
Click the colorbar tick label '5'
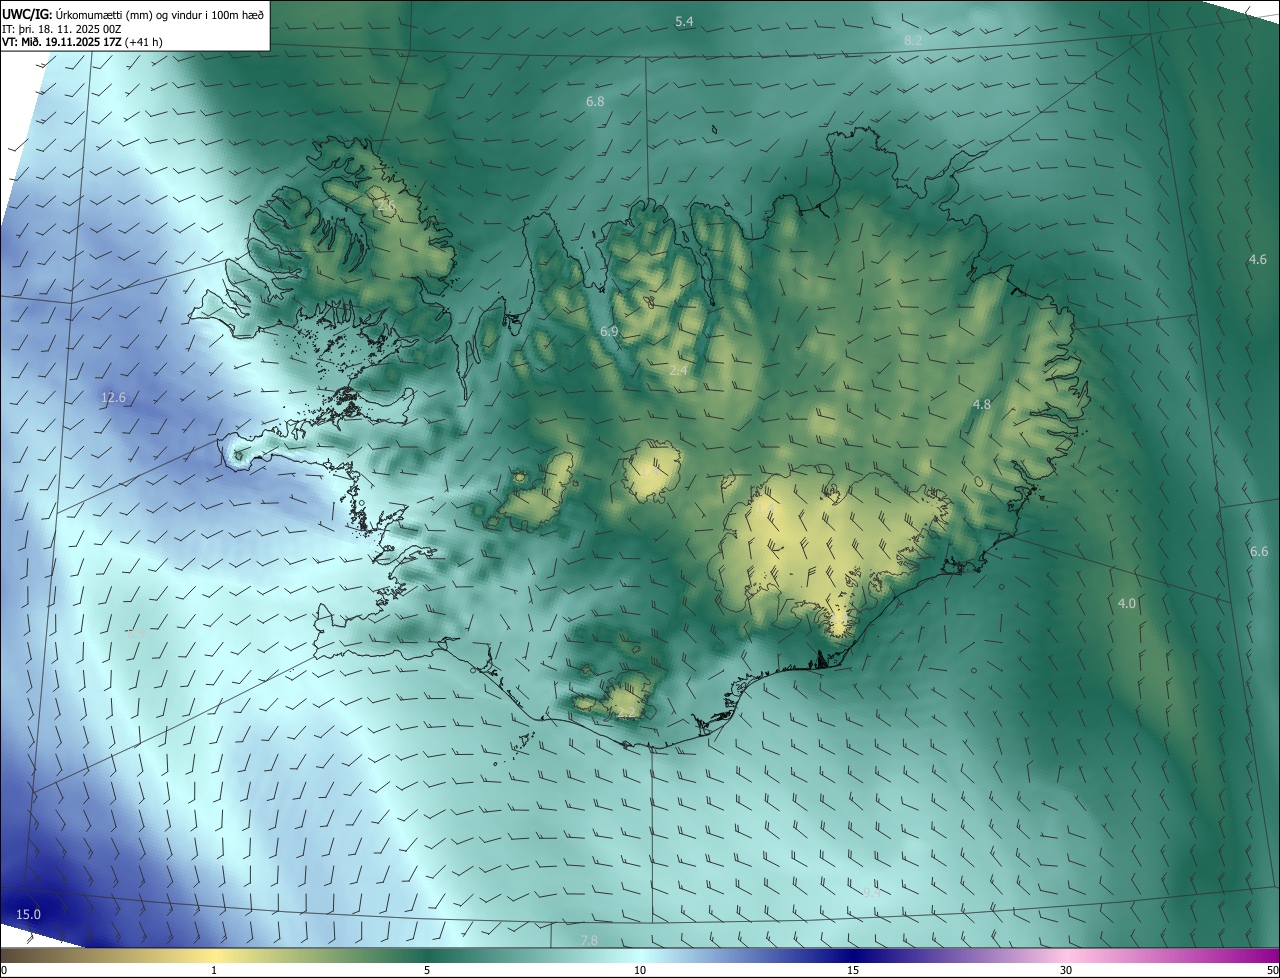click(x=427, y=970)
